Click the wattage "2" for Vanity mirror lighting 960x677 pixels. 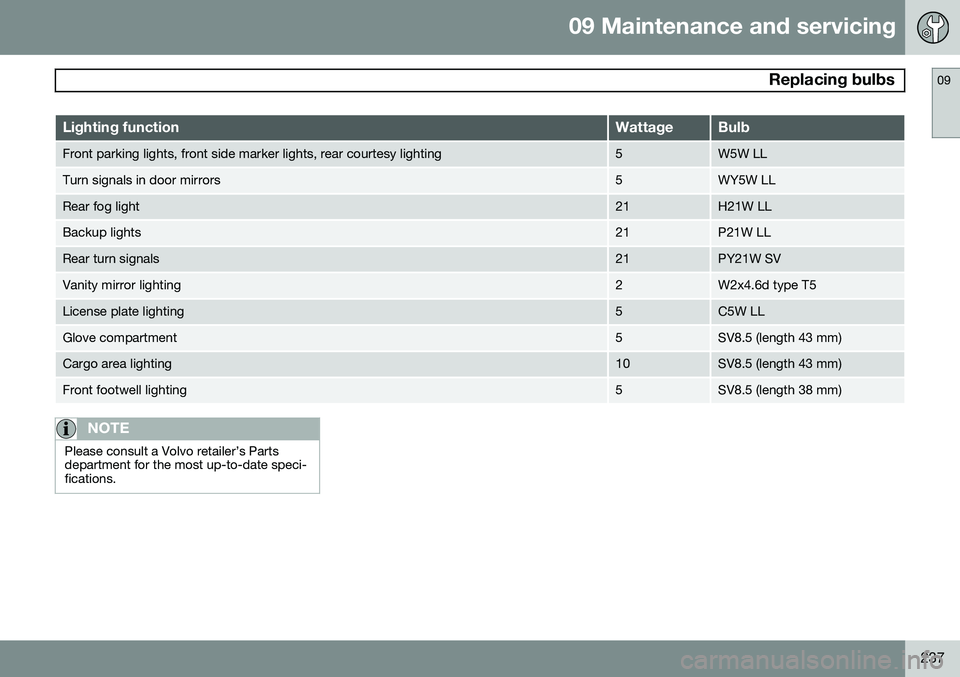tap(619, 285)
